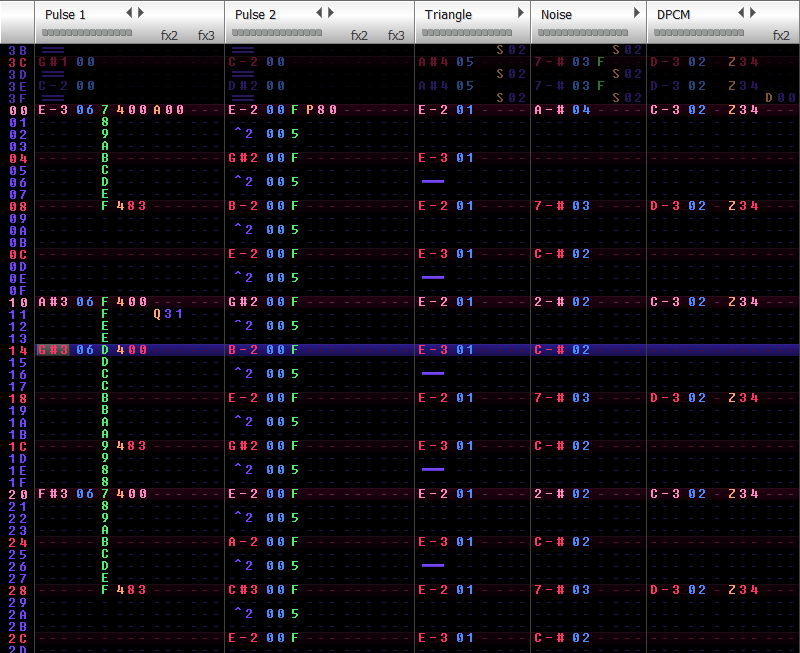Click Pulse 1 right arrow to add effect column
This screenshot has width=800, height=653.
tap(141, 13)
